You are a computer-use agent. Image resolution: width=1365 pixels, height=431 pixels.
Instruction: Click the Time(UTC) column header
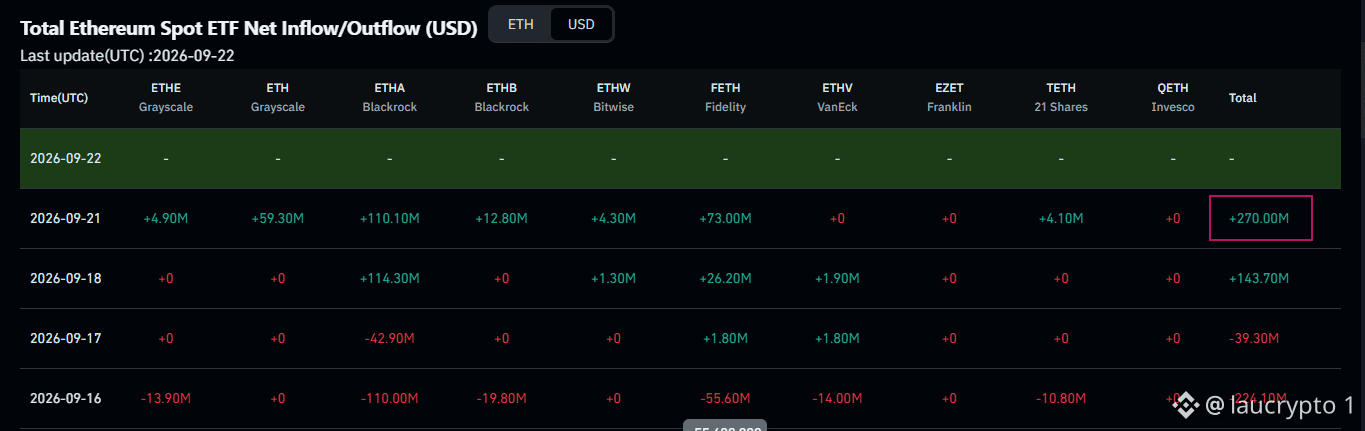pyautogui.click(x=59, y=98)
